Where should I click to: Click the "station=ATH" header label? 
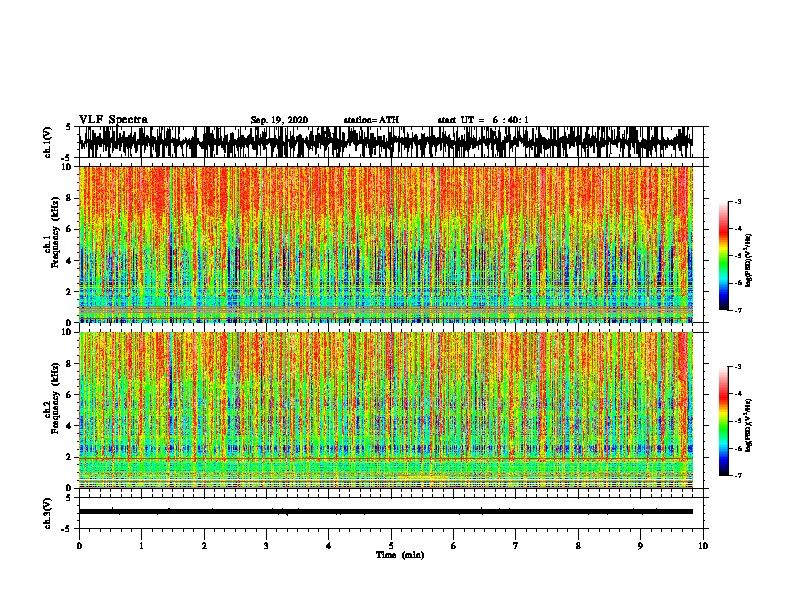(371, 120)
